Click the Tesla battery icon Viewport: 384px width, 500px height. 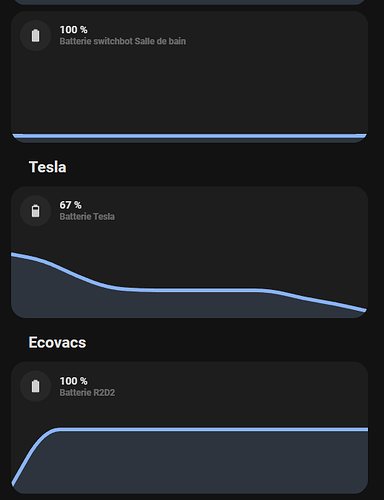click(35, 211)
